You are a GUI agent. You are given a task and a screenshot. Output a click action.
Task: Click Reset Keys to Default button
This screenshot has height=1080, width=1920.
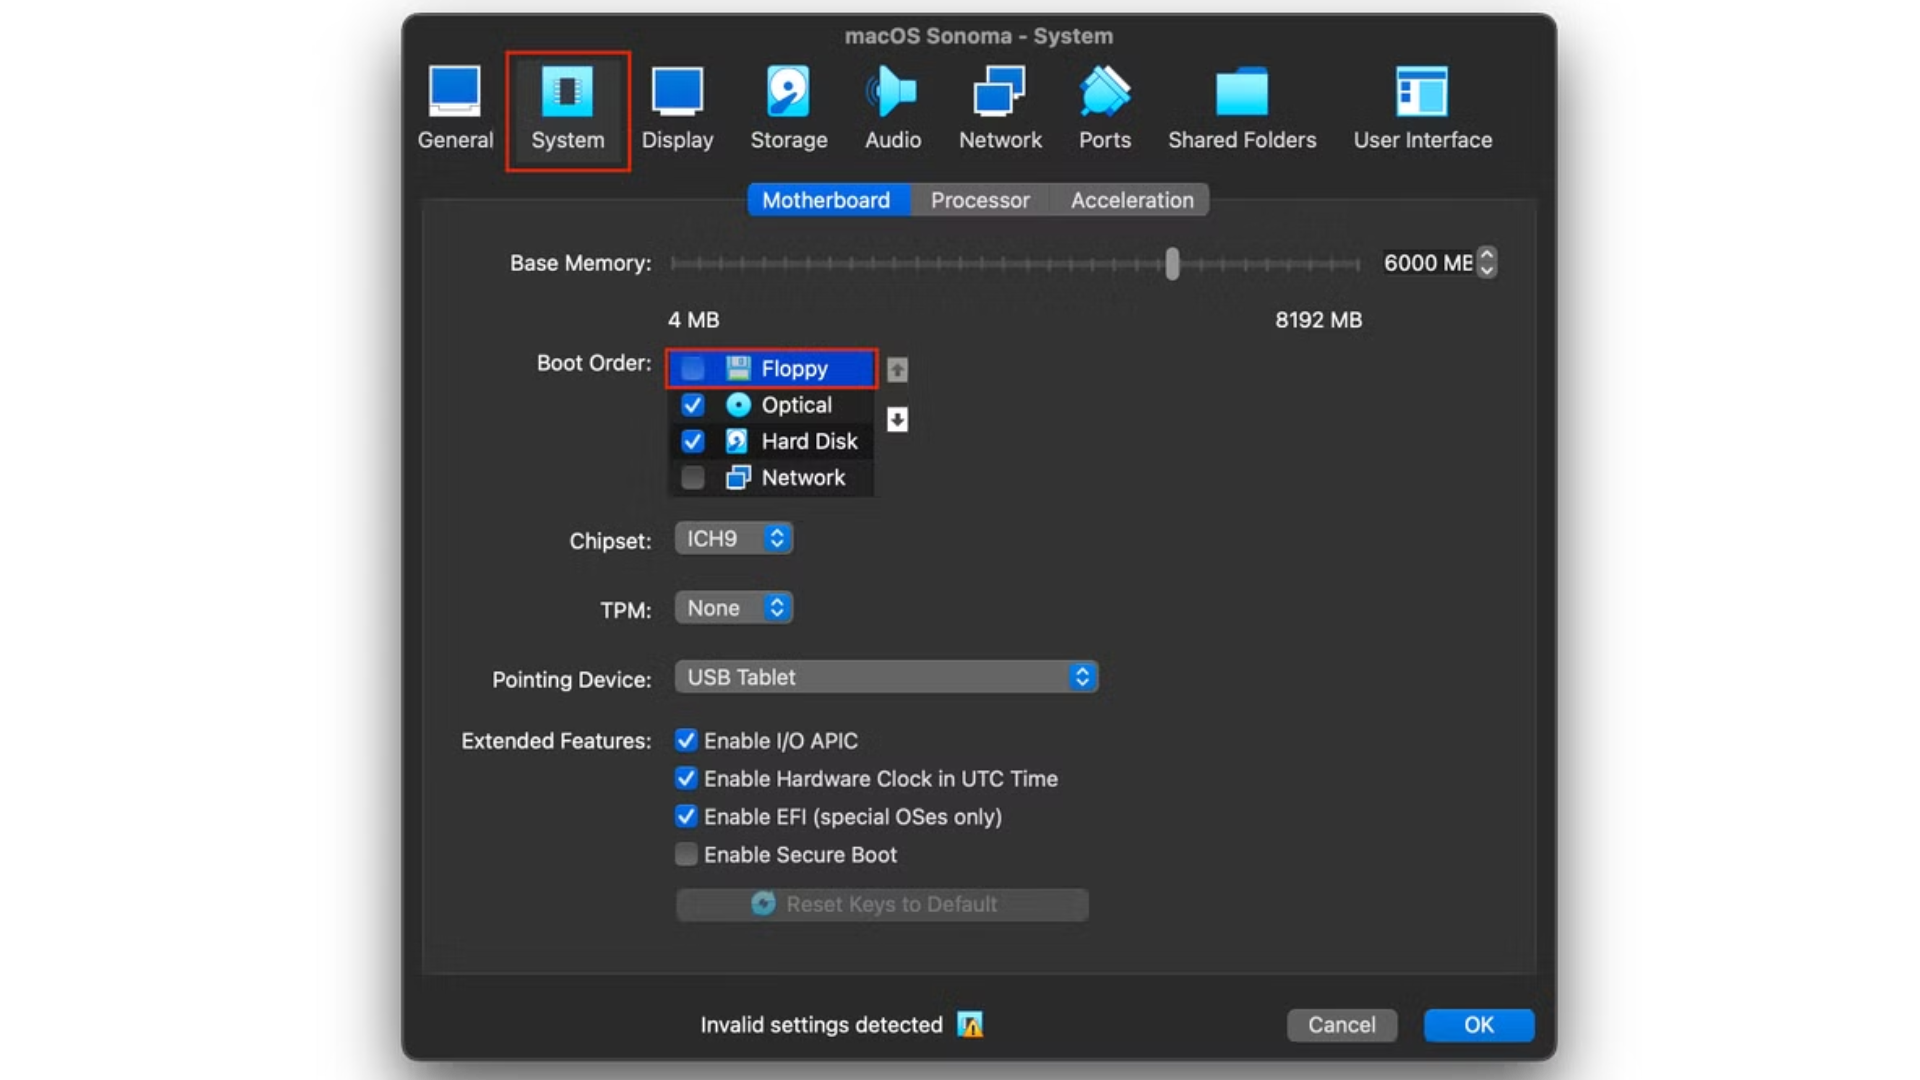coord(882,904)
